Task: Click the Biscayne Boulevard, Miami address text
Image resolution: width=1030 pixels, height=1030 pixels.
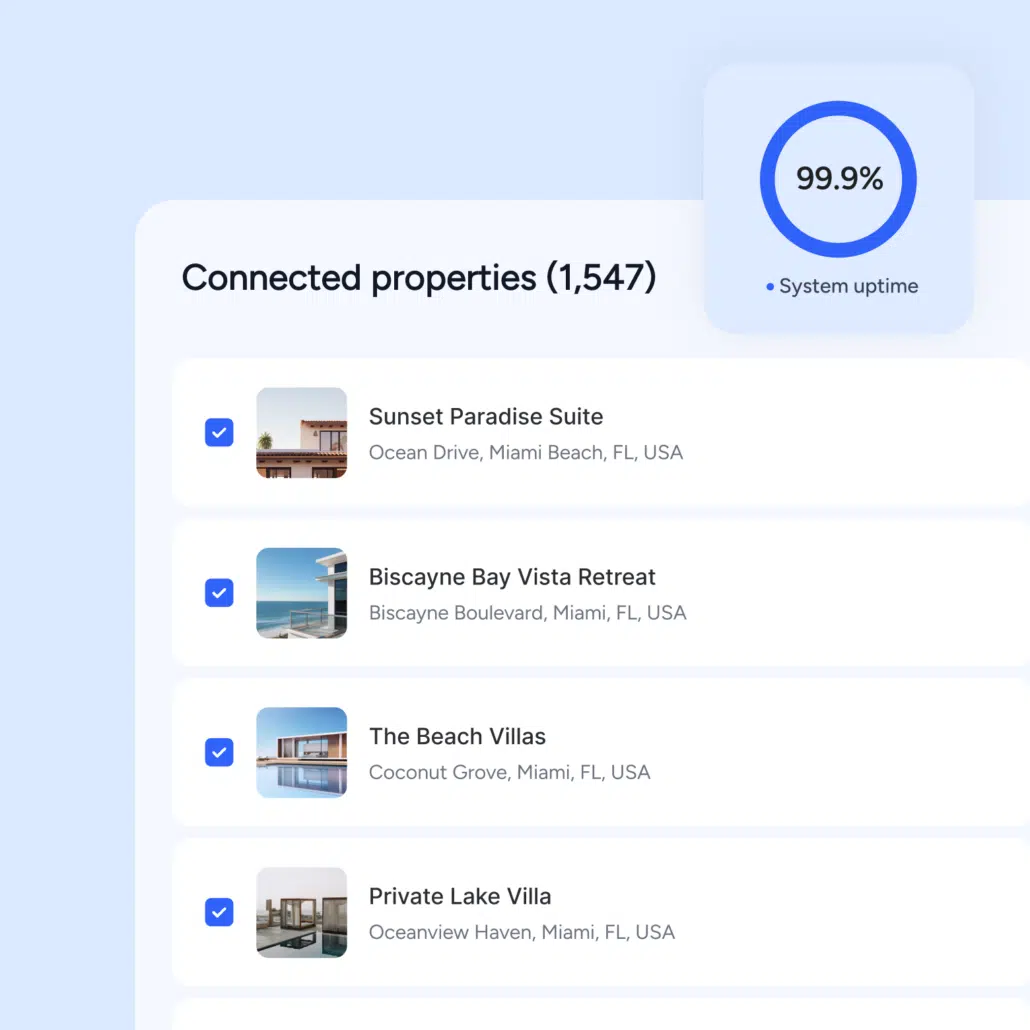Action: click(x=527, y=612)
